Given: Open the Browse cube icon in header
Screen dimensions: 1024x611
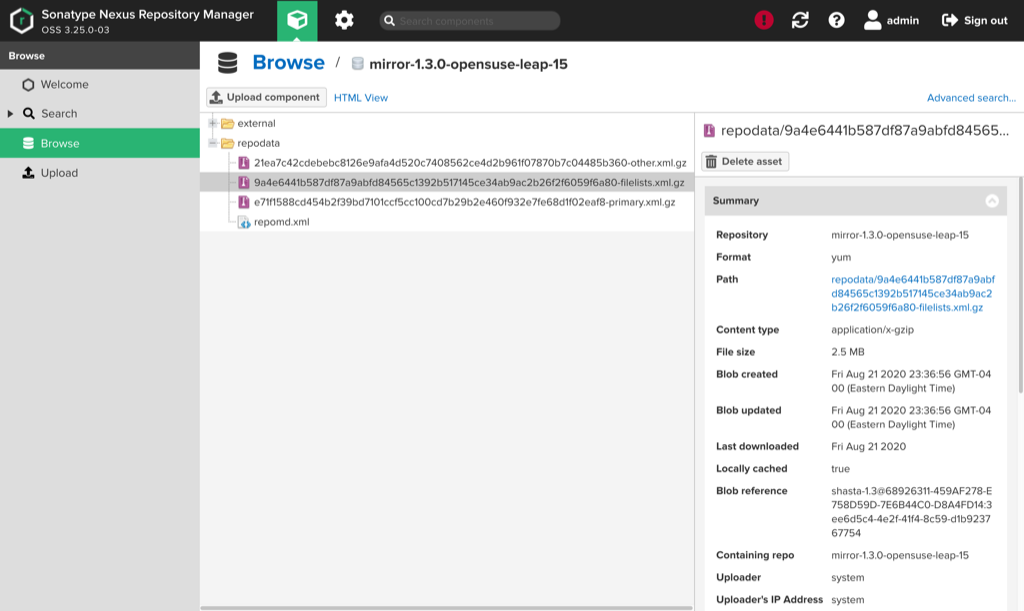Looking at the screenshot, I should tap(297, 20).
